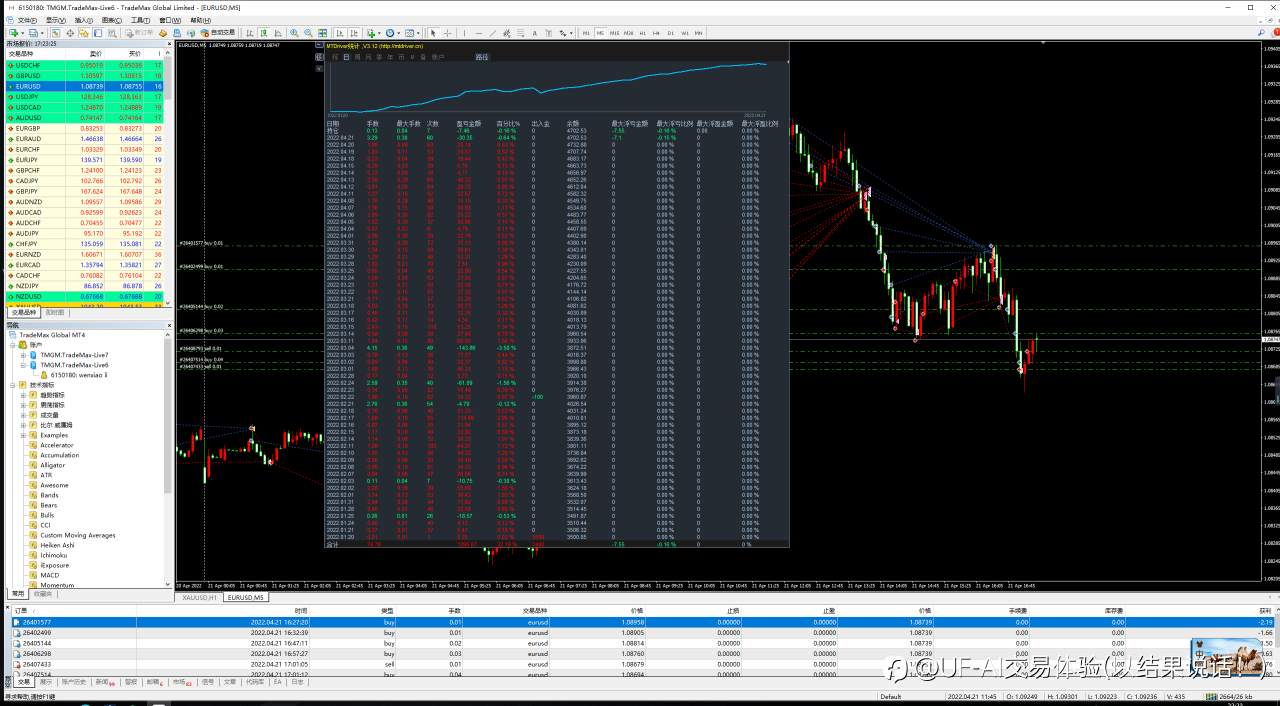Select the MACD indicator in Navigator
1280x706 pixels.
click(49, 575)
